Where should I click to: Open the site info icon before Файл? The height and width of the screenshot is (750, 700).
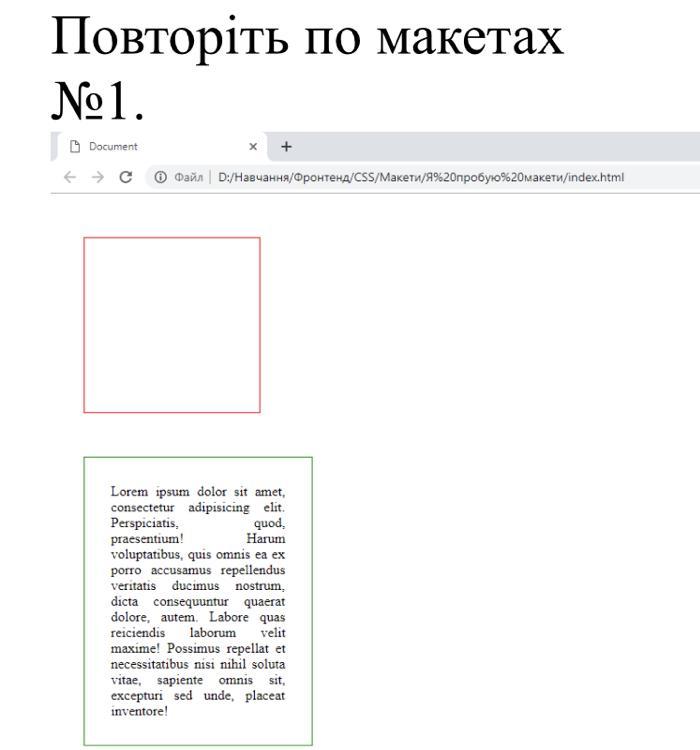[x=160, y=177]
